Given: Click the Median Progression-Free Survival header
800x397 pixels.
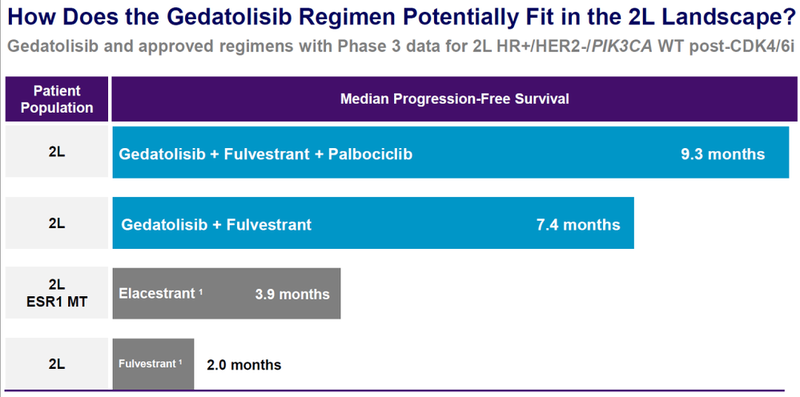Looking at the screenshot, I should 455,98.
